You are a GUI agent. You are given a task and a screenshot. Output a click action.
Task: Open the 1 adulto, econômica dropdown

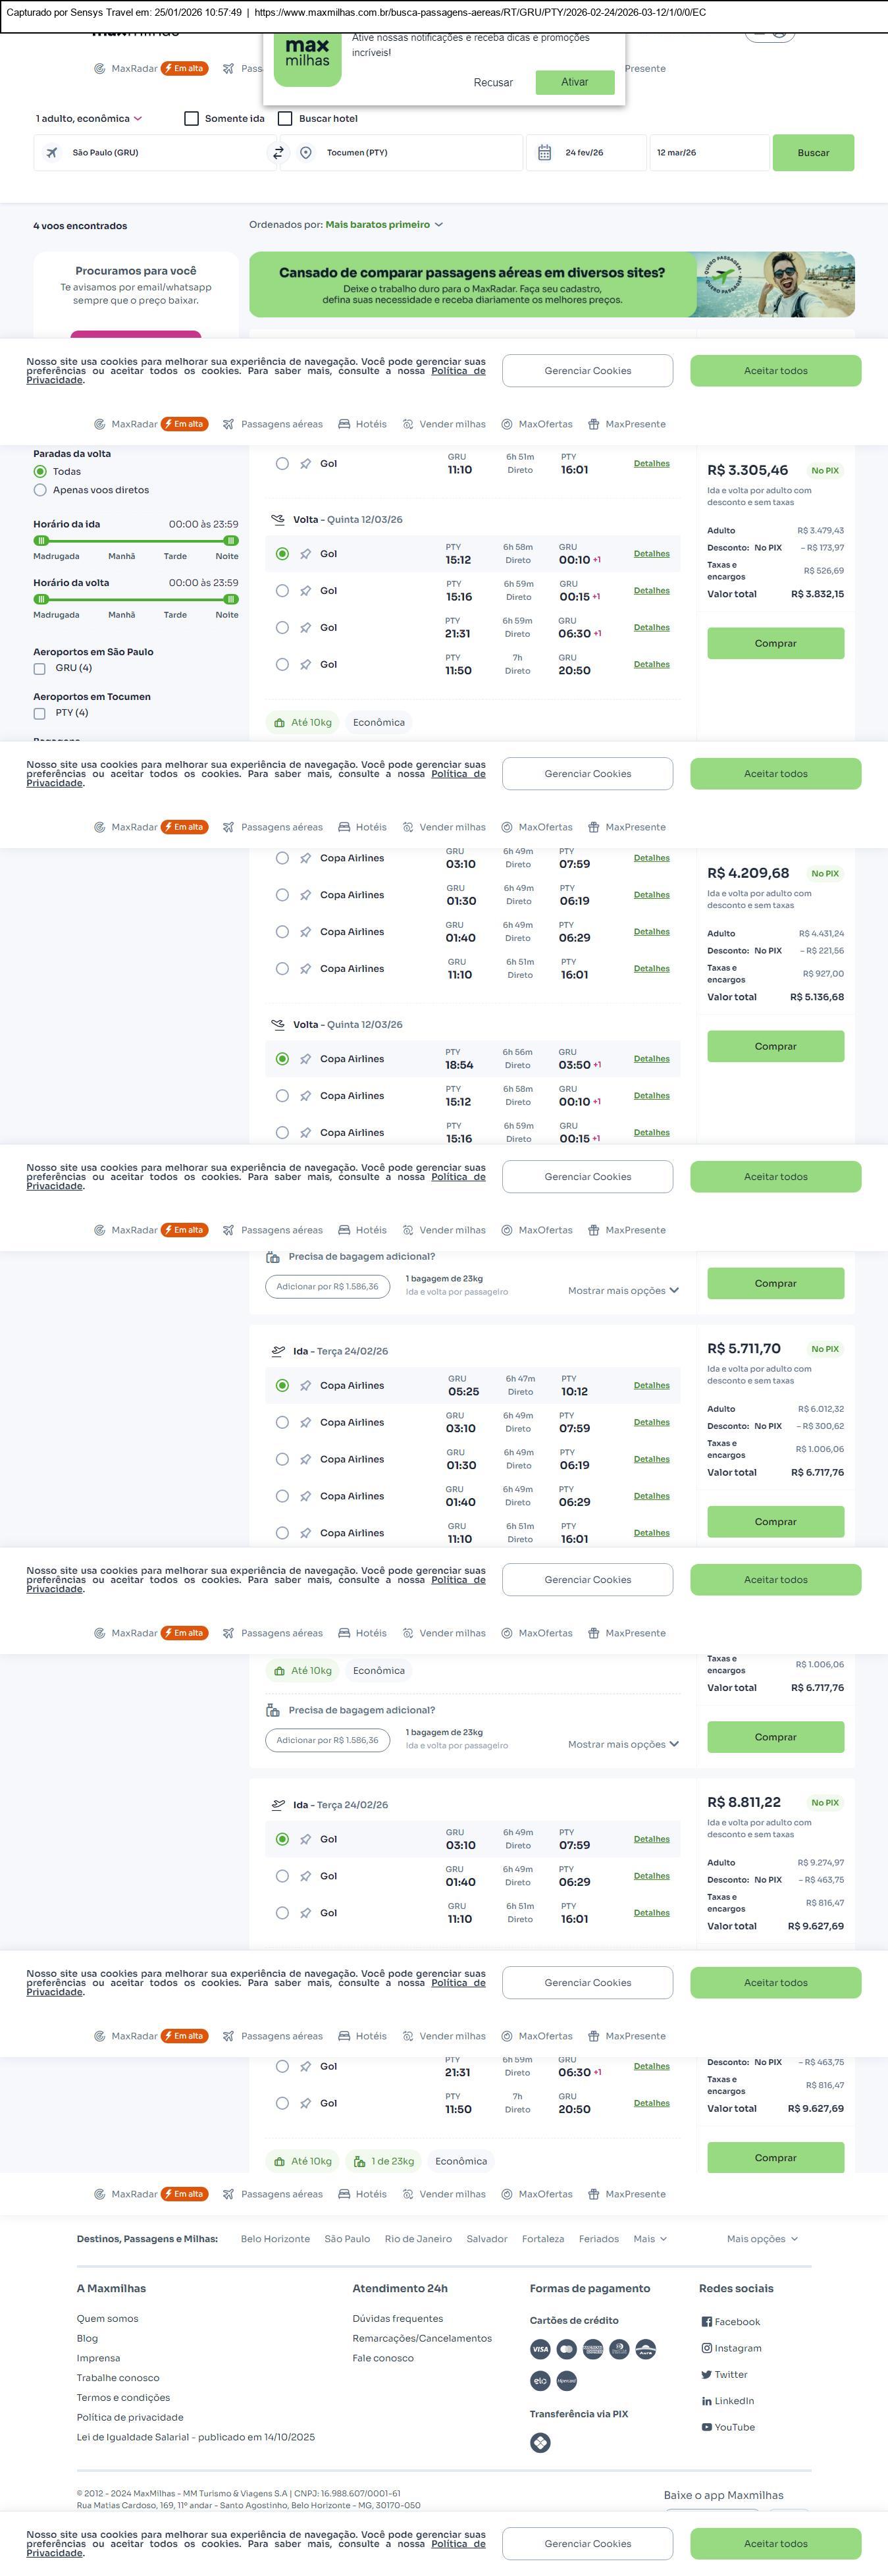tap(88, 119)
